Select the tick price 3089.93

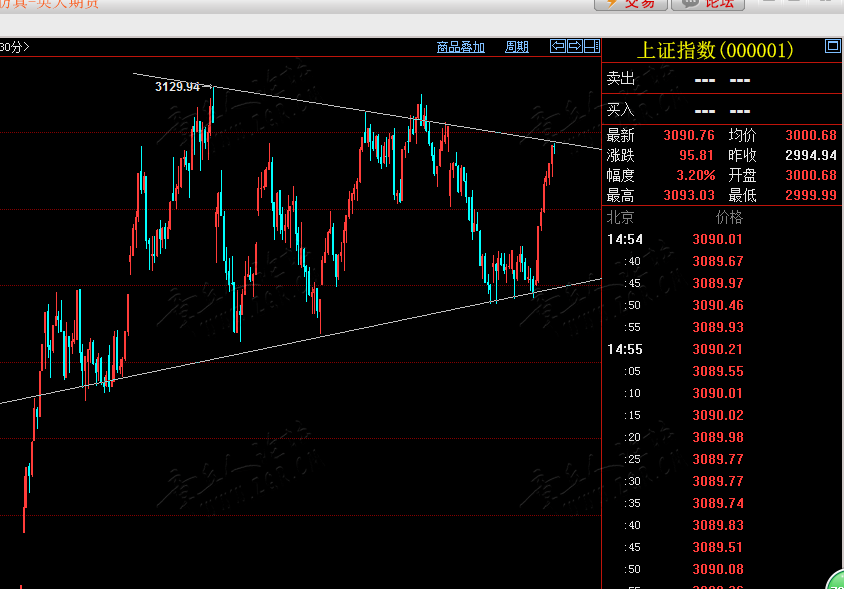click(718, 327)
